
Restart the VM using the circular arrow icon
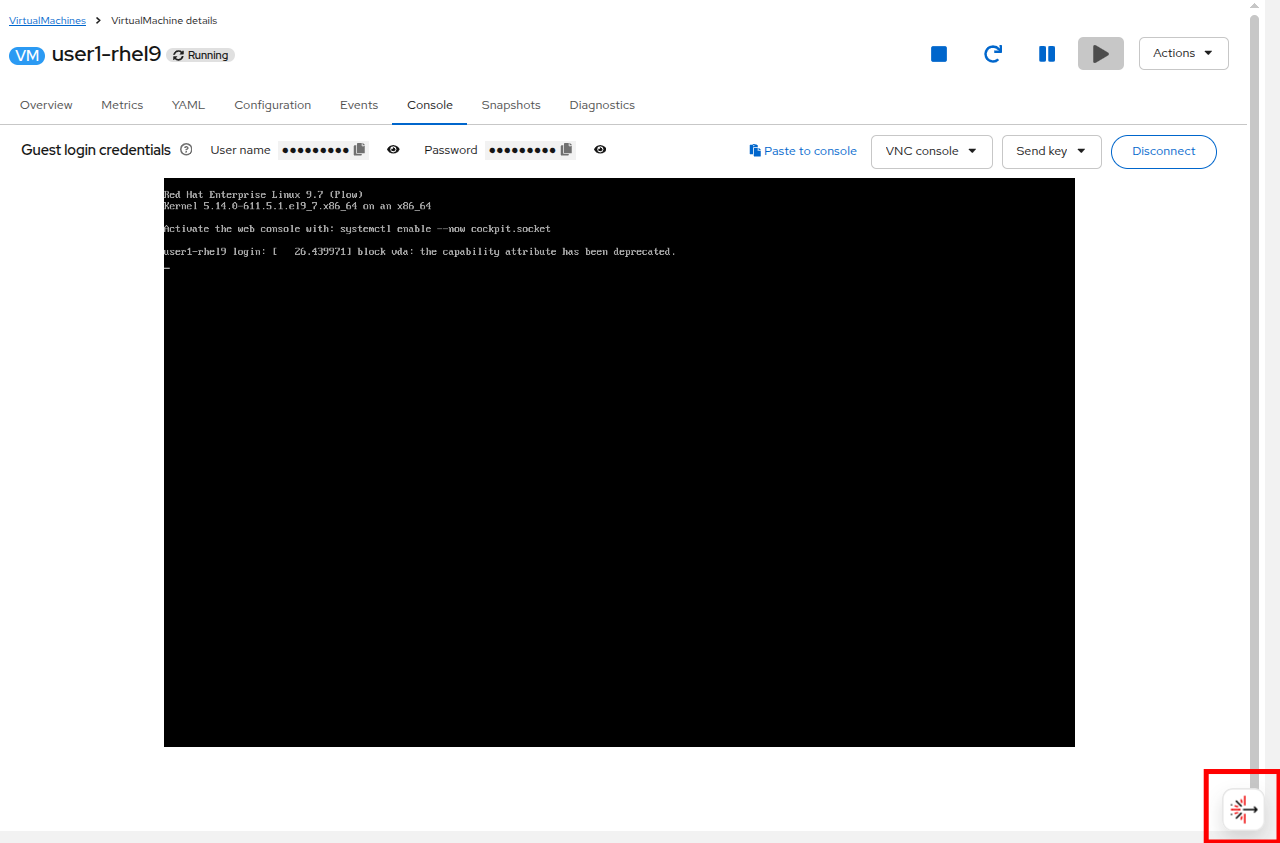pos(992,54)
